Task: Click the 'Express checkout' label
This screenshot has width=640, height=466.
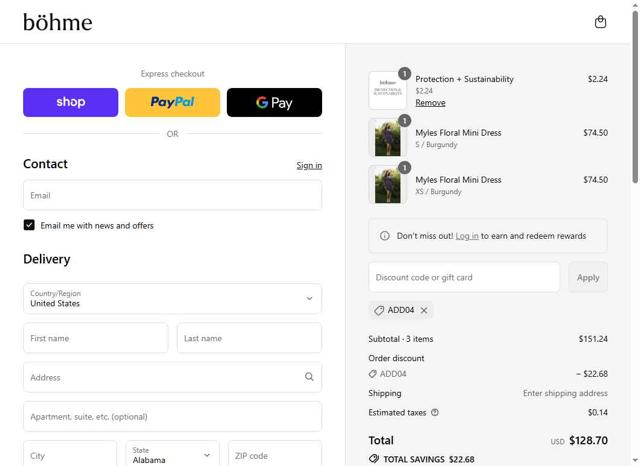Action: point(172,74)
